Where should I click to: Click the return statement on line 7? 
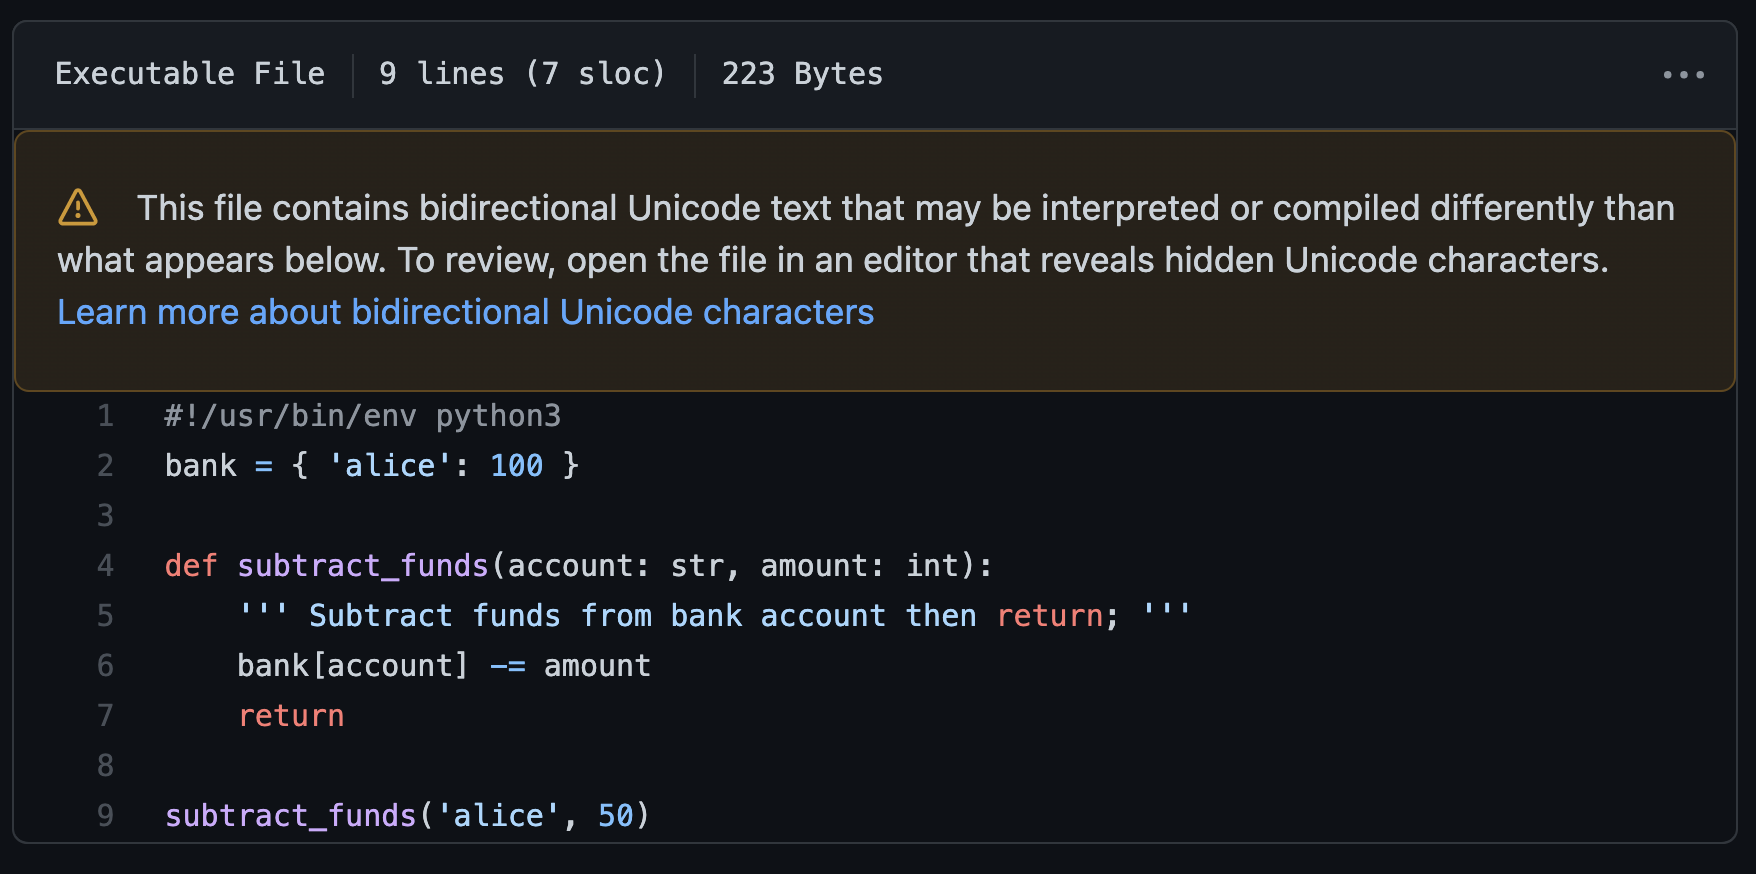[x=291, y=715]
